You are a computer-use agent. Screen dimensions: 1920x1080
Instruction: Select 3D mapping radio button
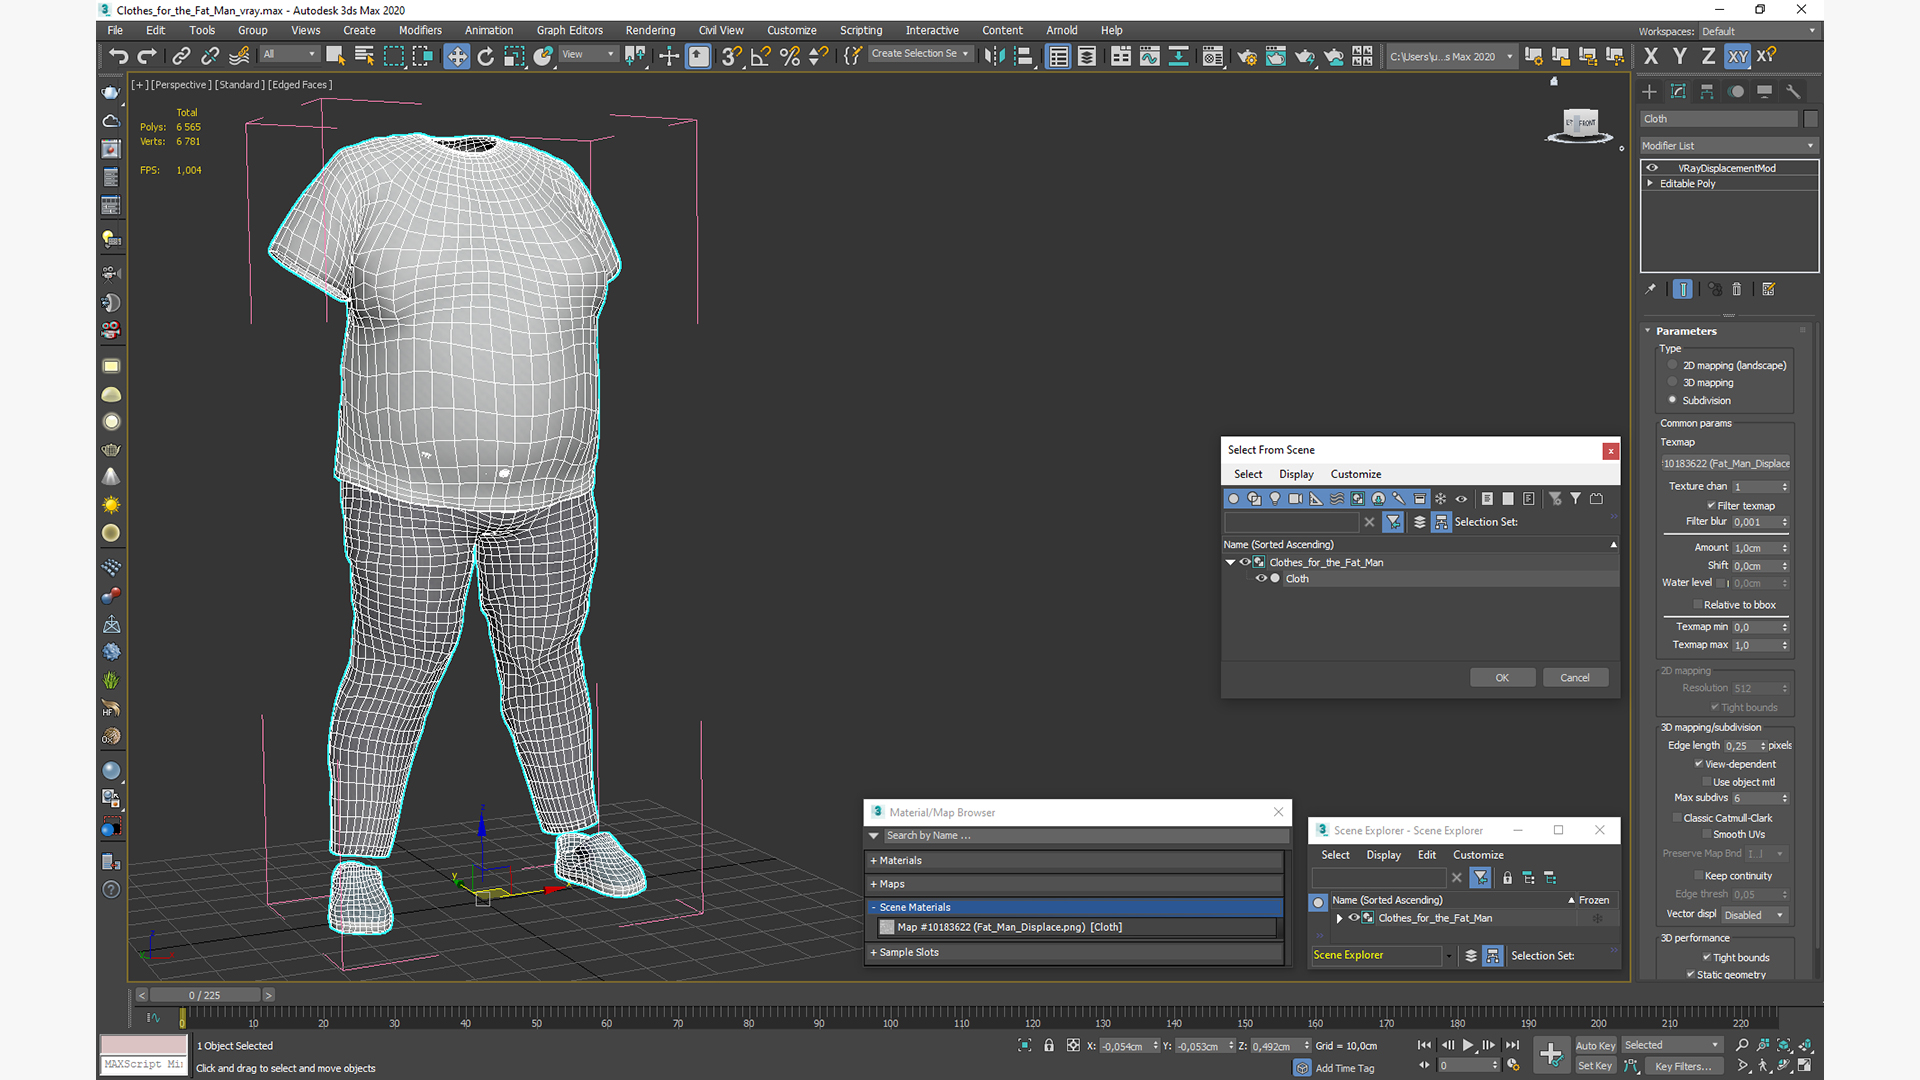[x=1672, y=382]
